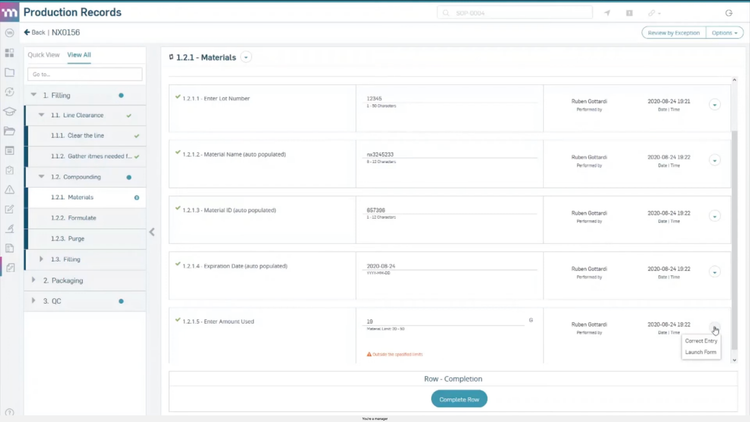Click the info icon beside amount used field
Screen dimensions: 750x422
tap(531, 321)
